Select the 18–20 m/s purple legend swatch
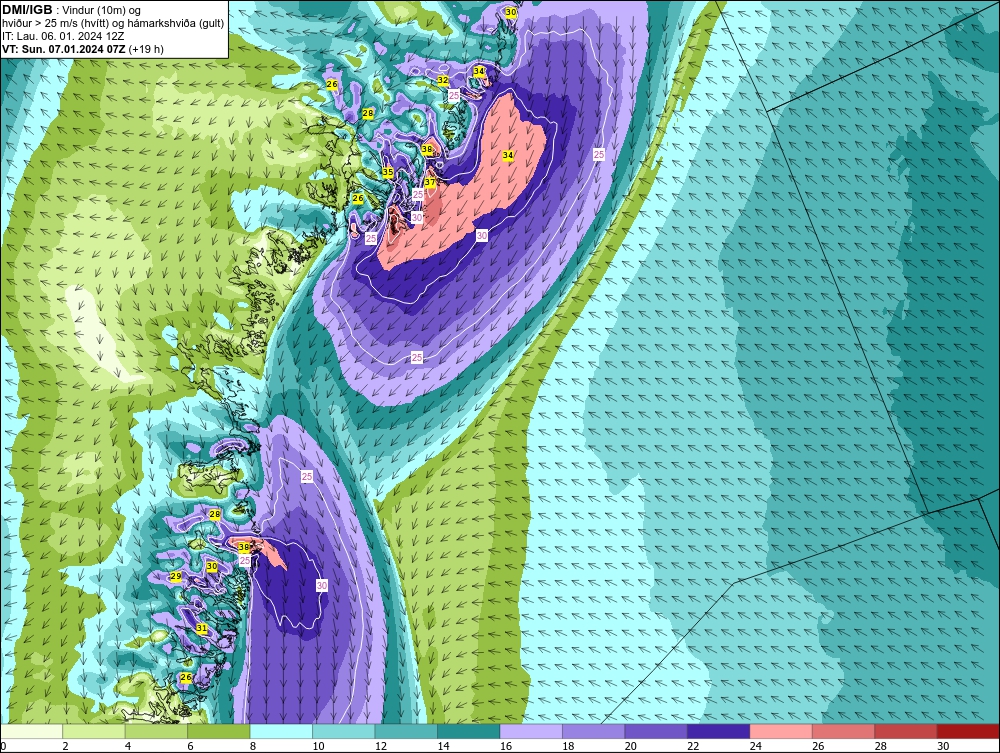This screenshot has width=1000, height=753. pyautogui.click(x=594, y=731)
